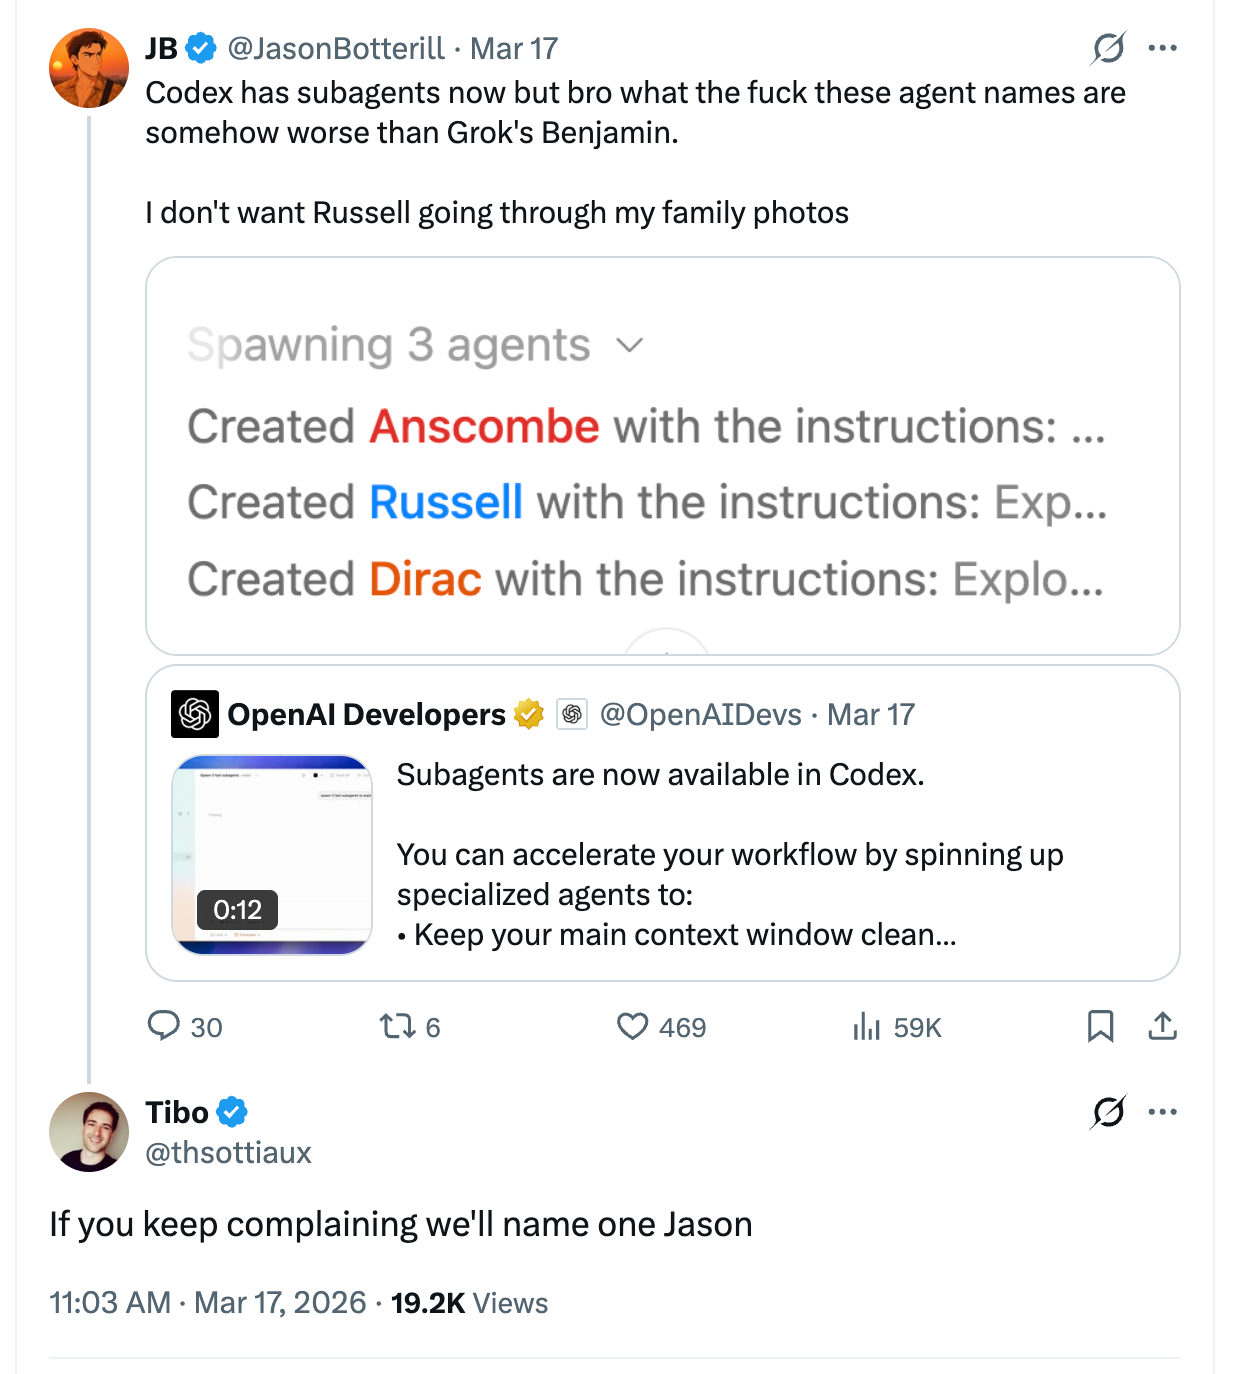1244x1374 pixels.
Task: Play the 0:12 video thumbnail
Action: (x=272, y=855)
